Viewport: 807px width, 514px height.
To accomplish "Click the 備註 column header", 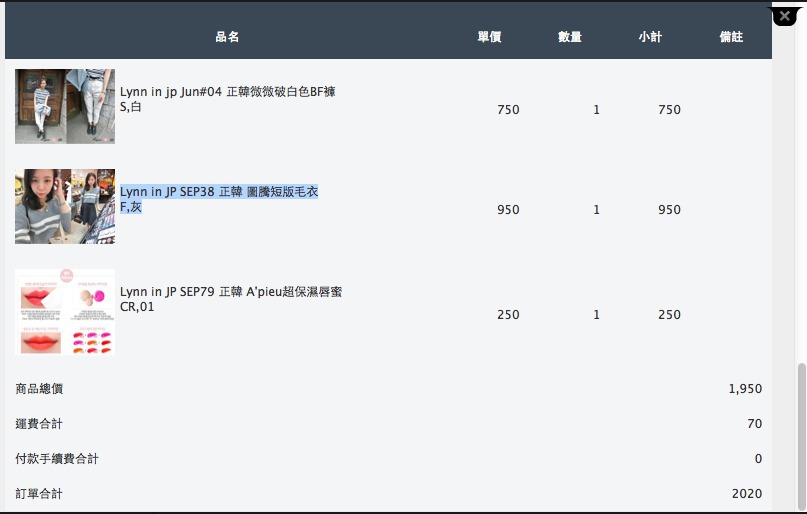I will click(731, 37).
